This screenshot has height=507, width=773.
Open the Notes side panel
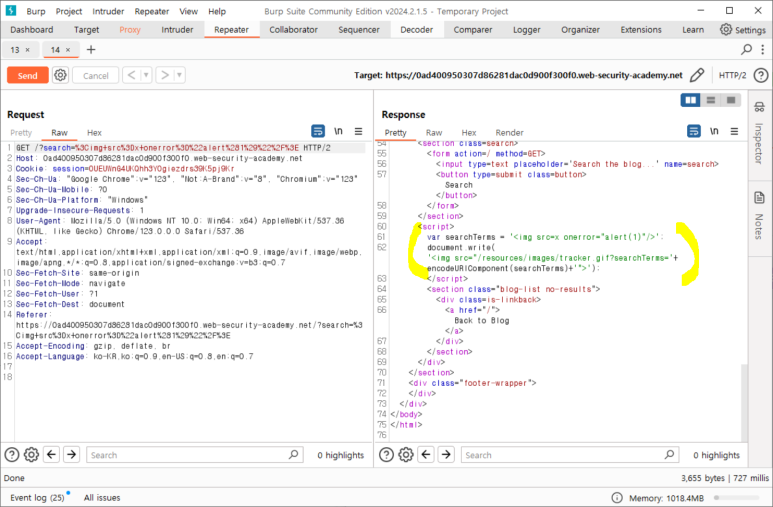coord(759,216)
